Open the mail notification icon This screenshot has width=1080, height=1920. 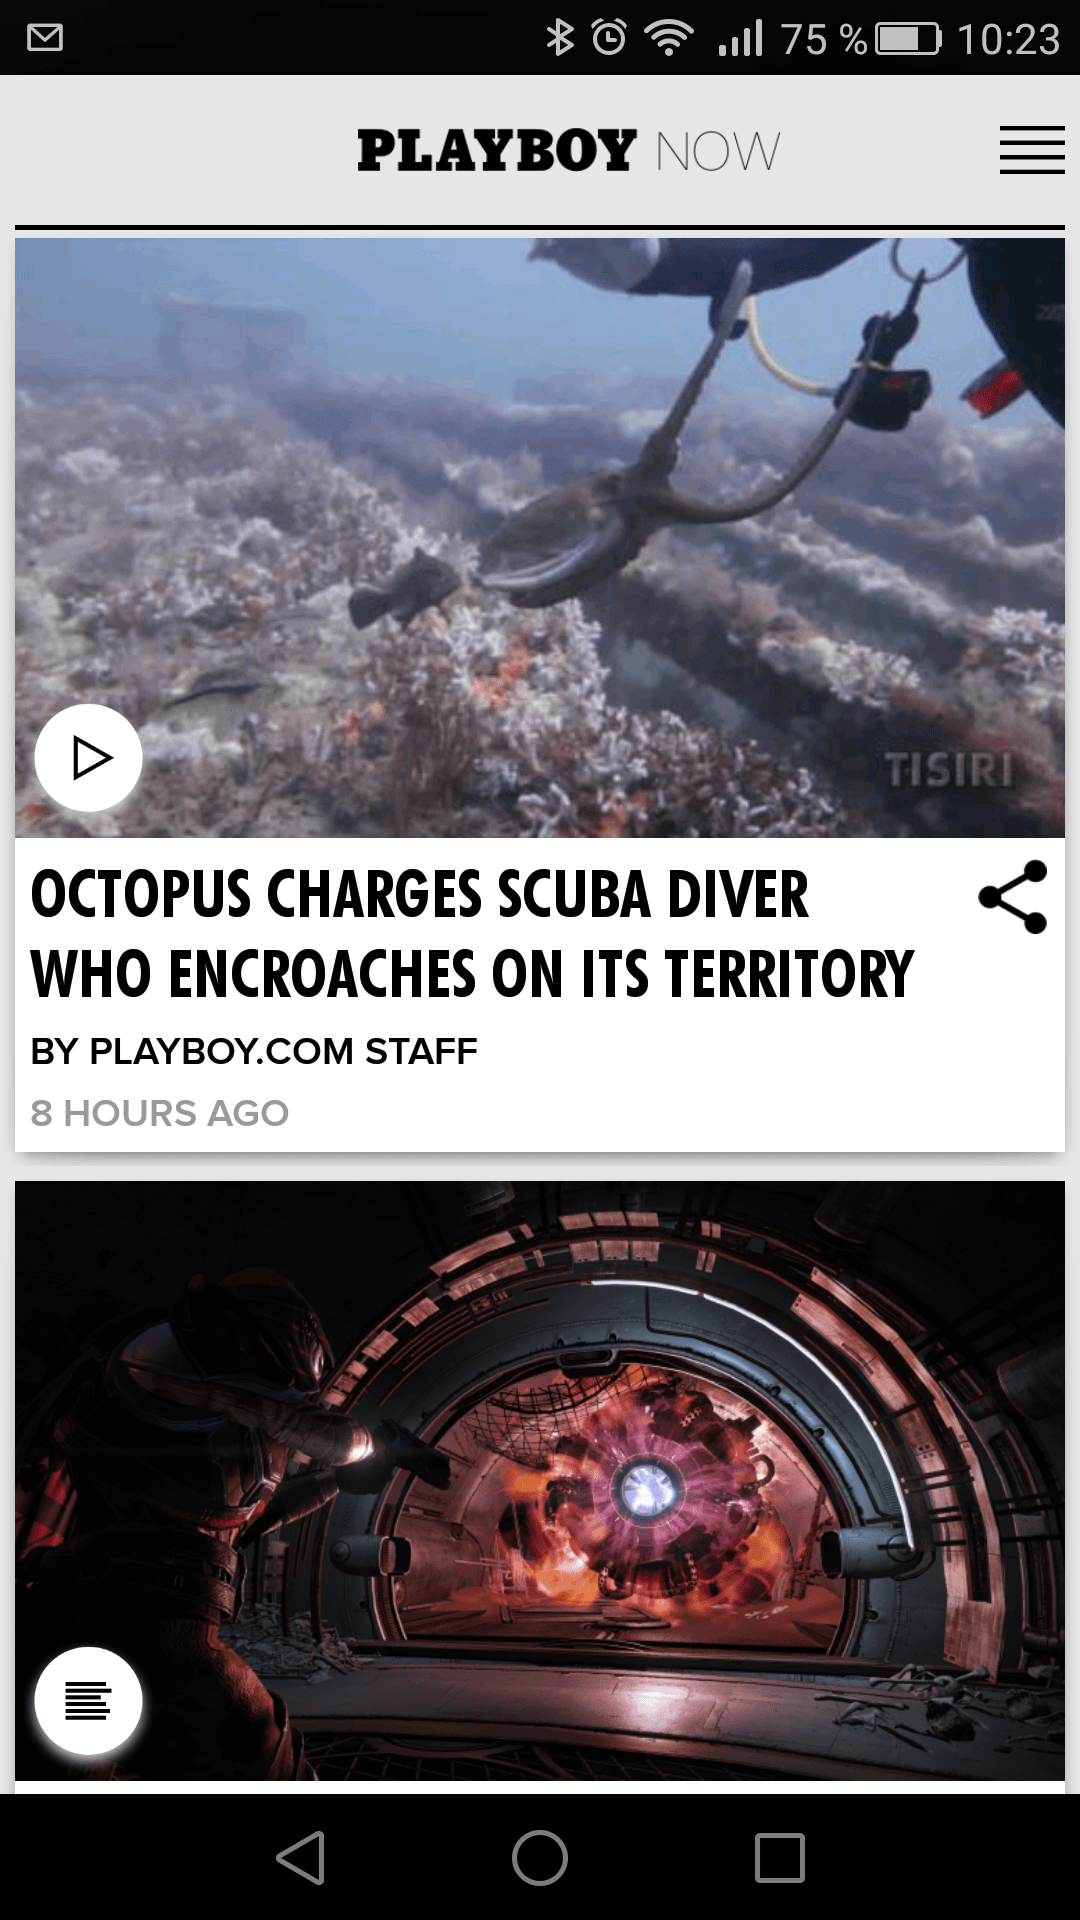45,38
